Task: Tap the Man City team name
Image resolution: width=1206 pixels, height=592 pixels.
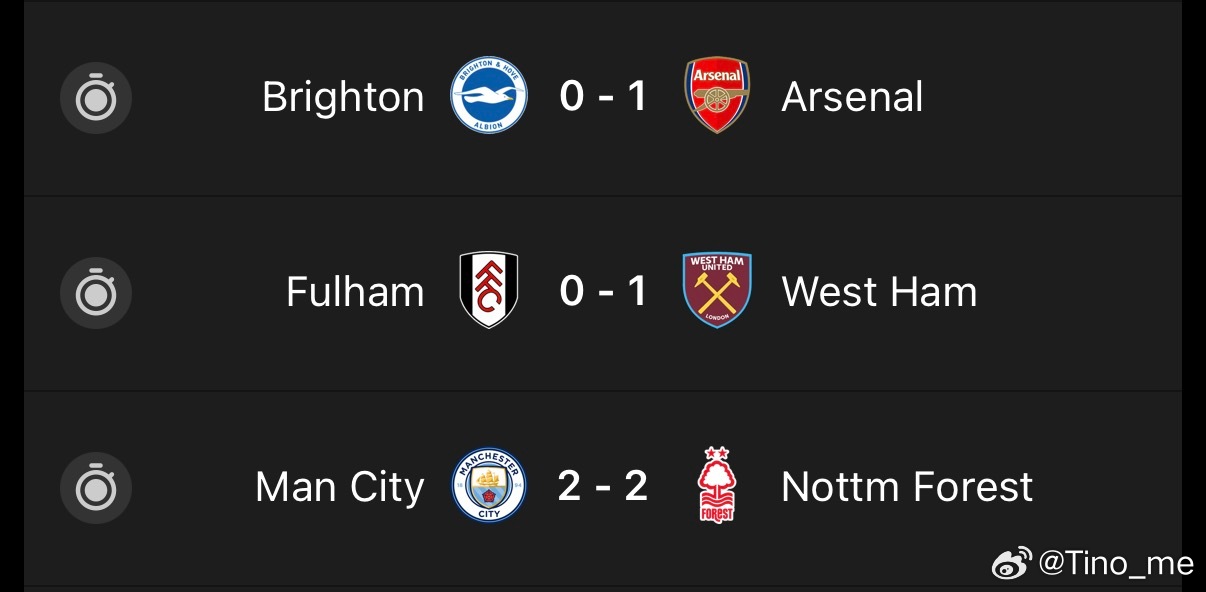Action: (x=340, y=487)
